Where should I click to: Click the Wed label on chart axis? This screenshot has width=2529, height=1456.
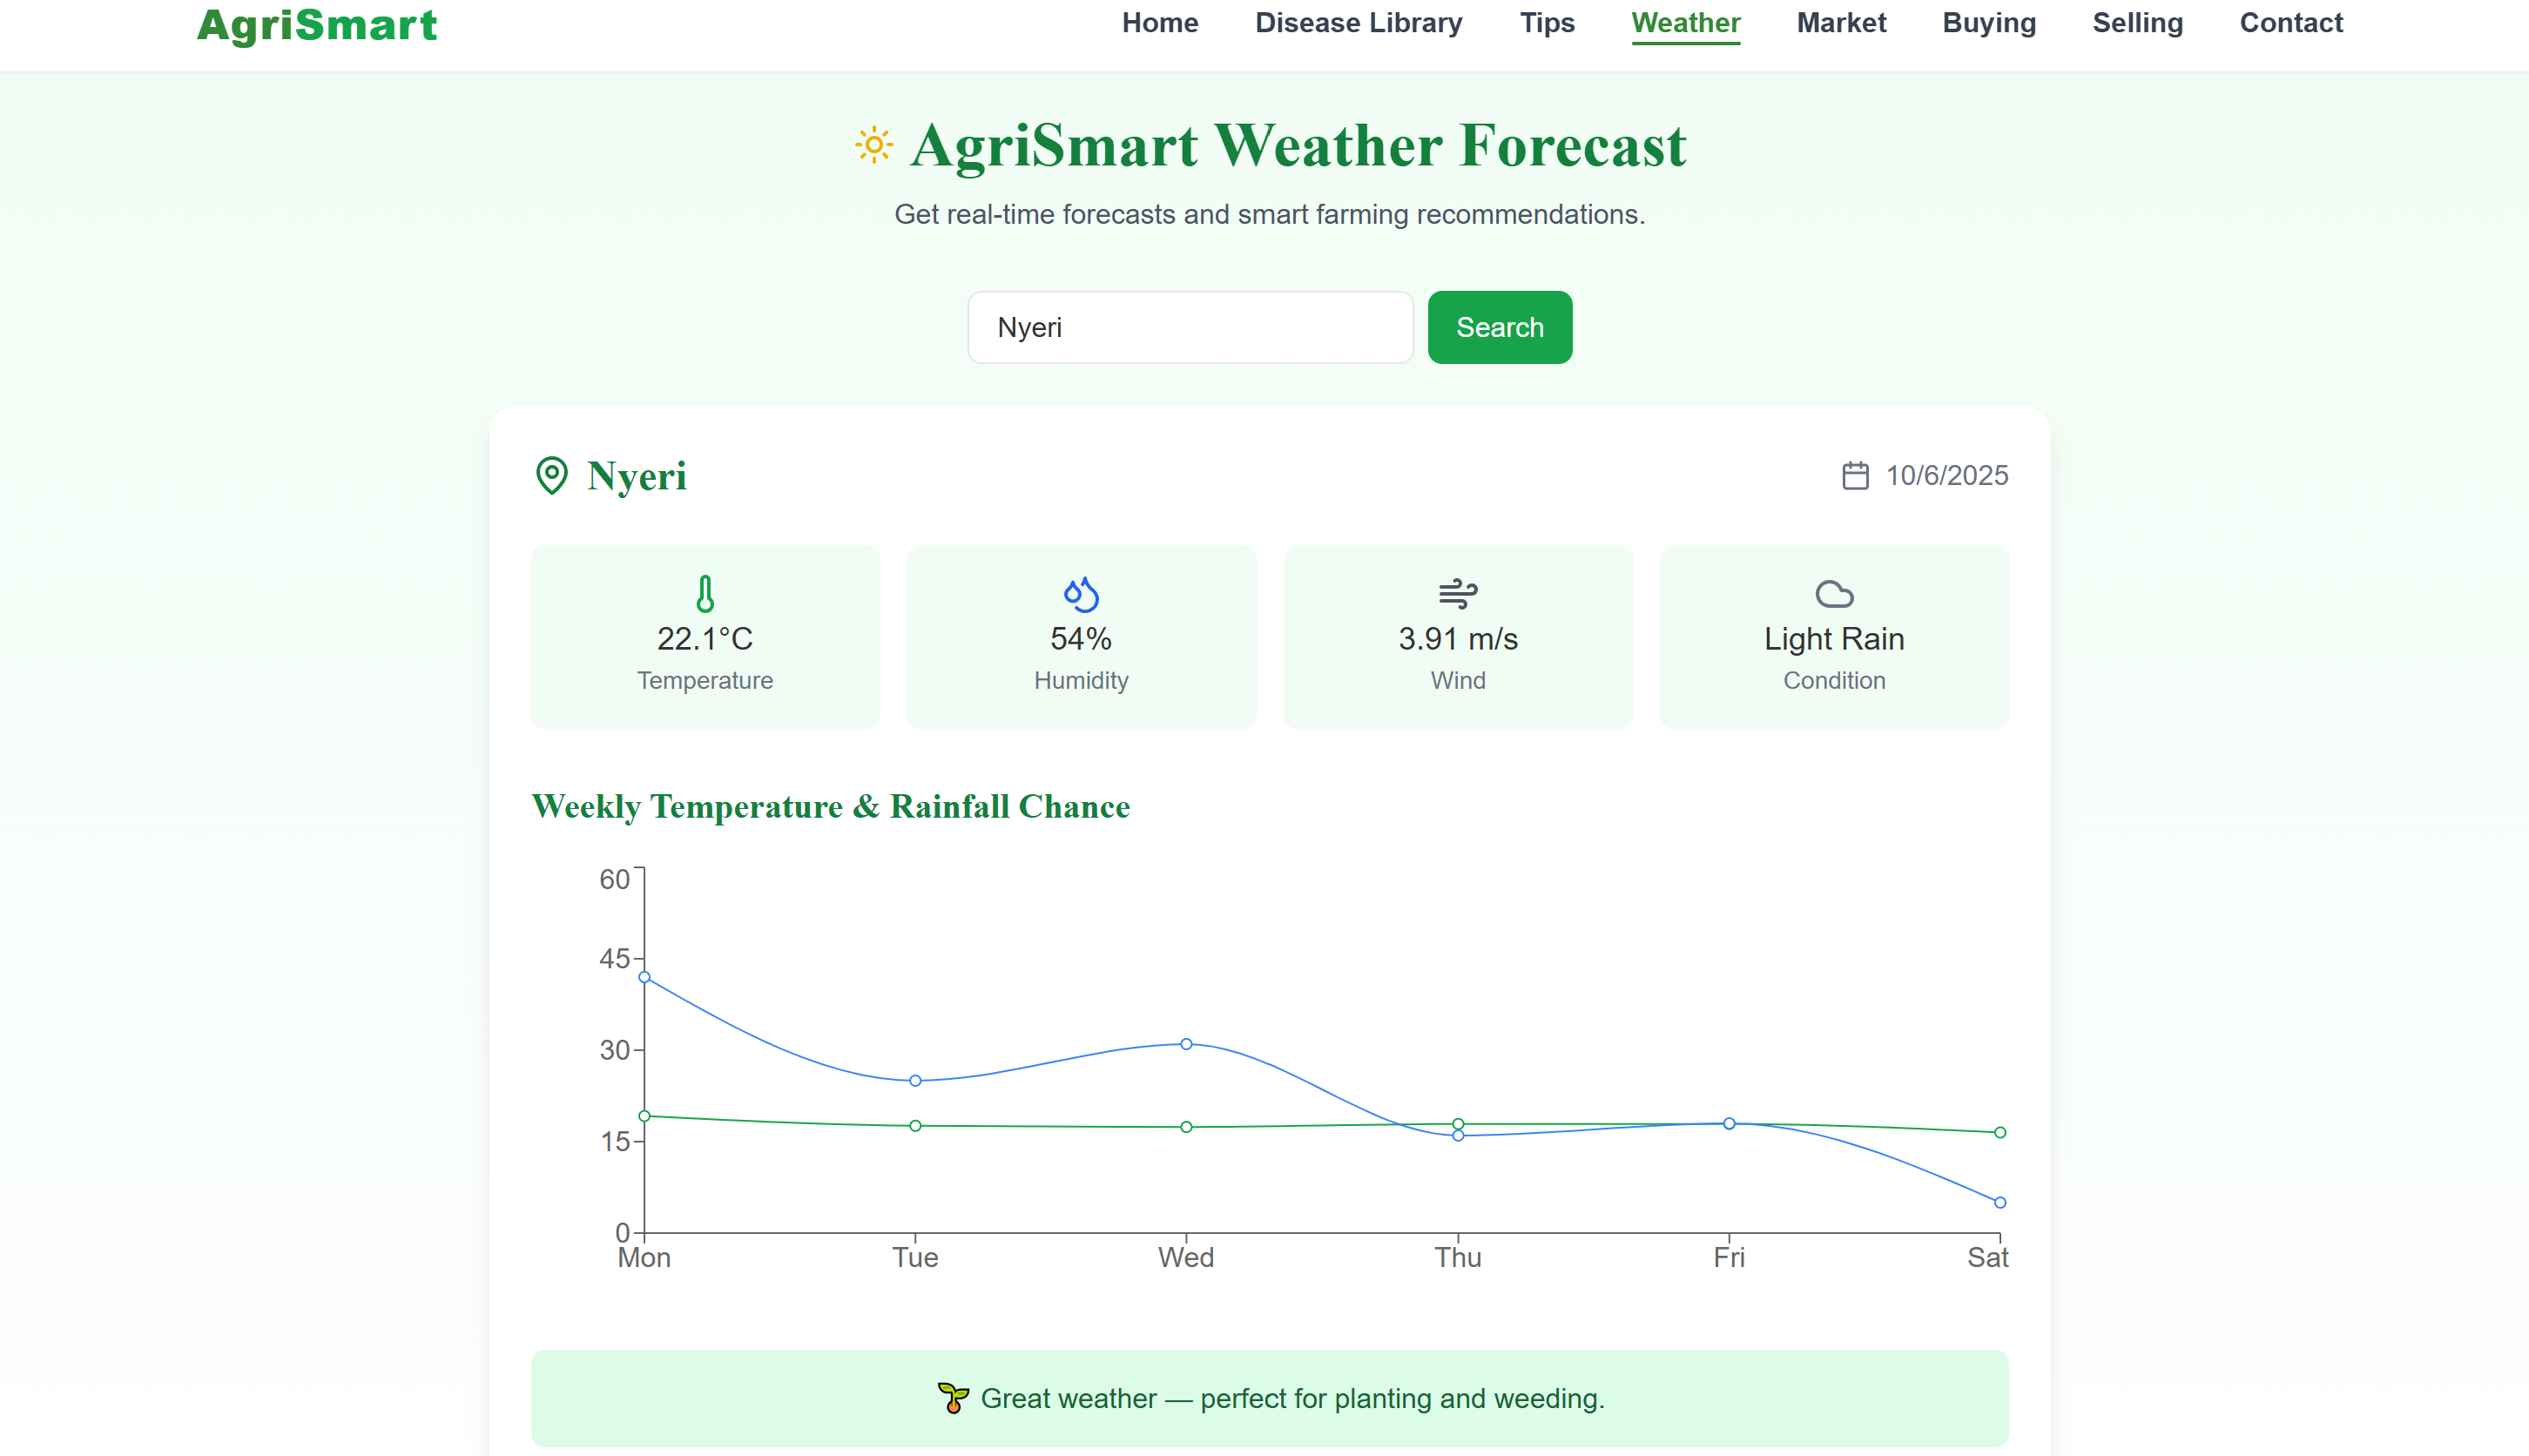tap(1186, 1258)
